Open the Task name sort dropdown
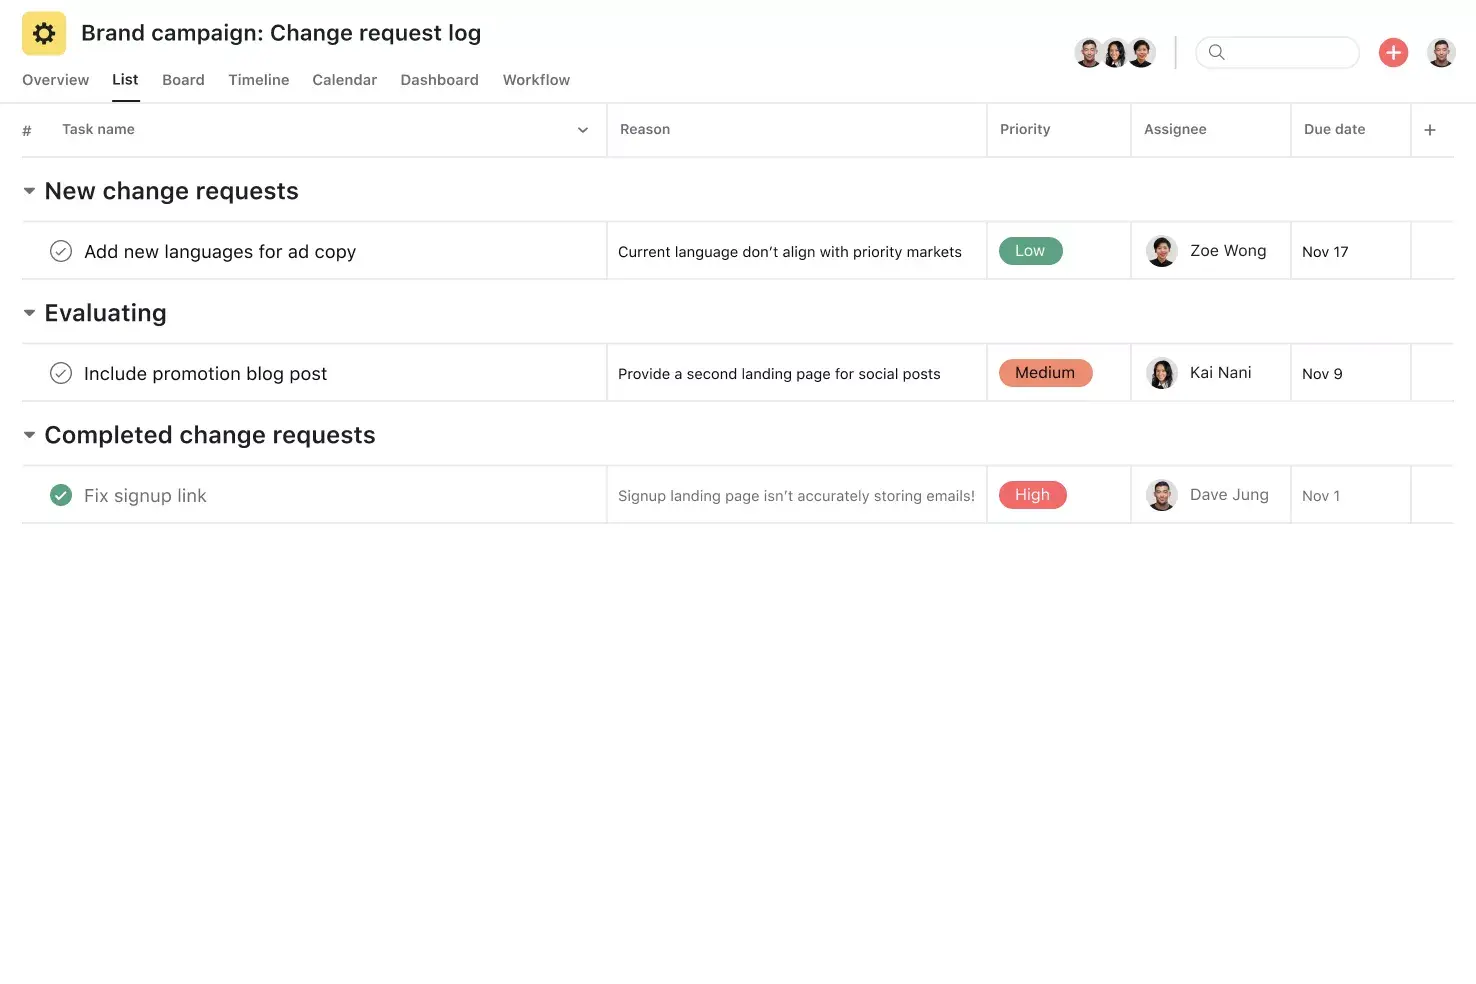This screenshot has height=984, width=1476. pos(582,129)
